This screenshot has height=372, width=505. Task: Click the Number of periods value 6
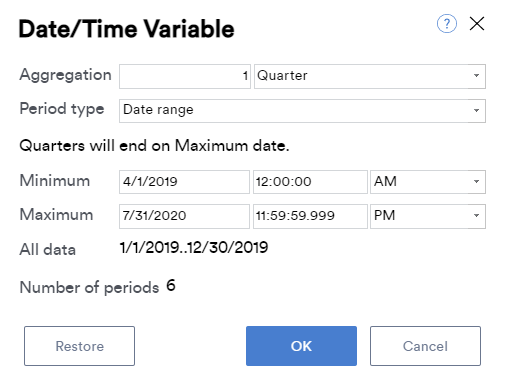coord(171,286)
